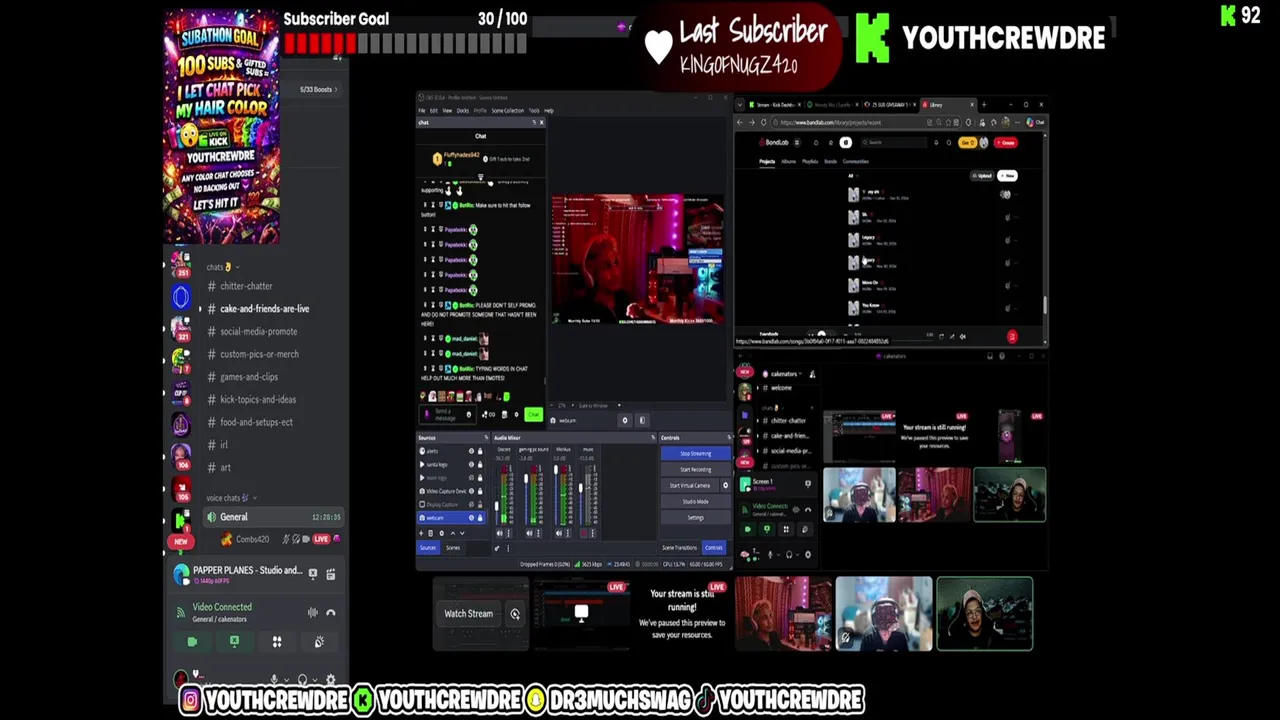
Task: Open the irl channel
Action: (x=224, y=445)
